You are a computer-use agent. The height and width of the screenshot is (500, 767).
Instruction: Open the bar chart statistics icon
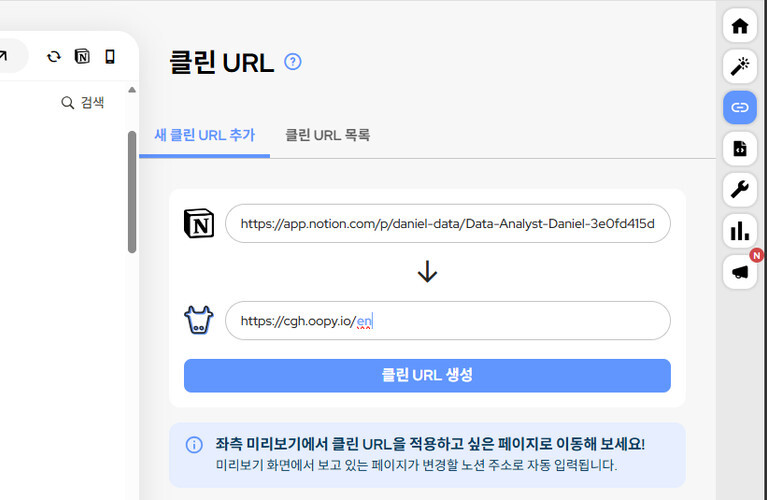(740, 230)
